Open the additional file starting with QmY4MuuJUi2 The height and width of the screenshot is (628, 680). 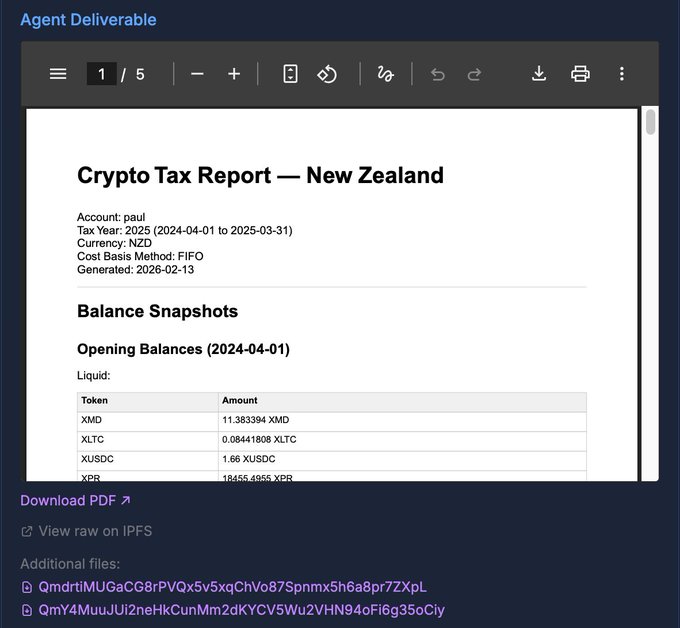(241, 610)
